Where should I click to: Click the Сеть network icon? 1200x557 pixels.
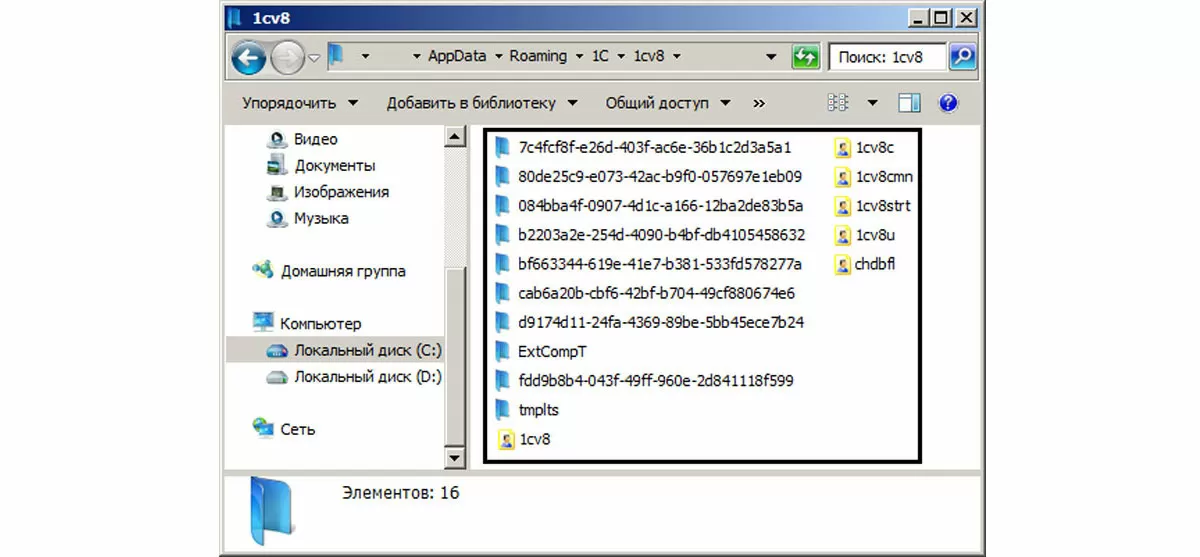(x=263, y=427)
